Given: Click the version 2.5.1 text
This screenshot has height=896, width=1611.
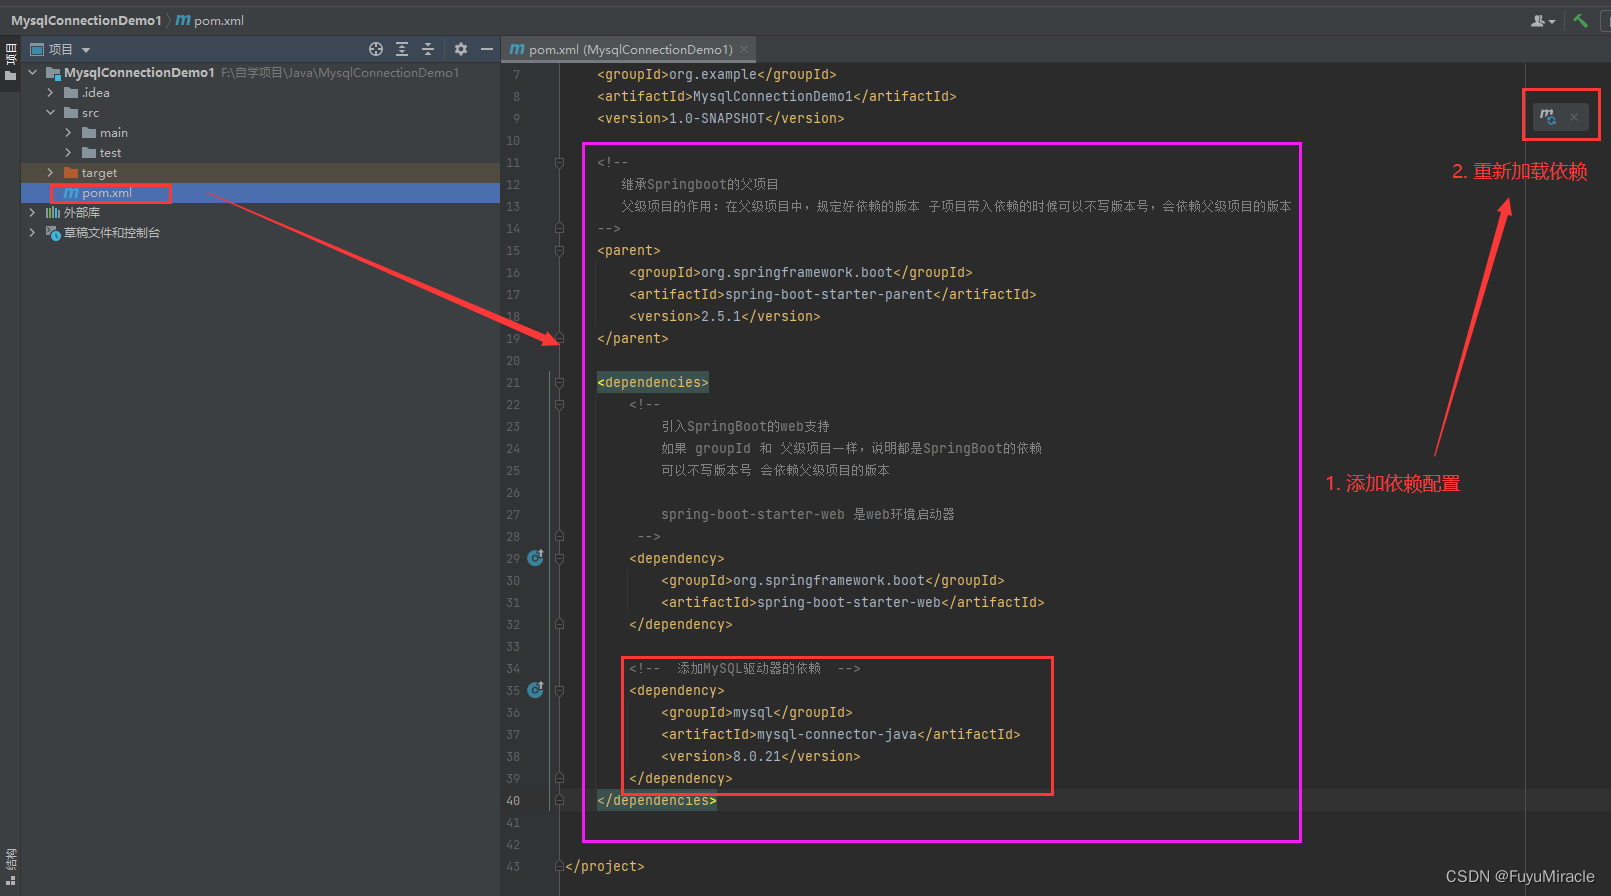Looking at the screenshot, I should (x=721, y=316).
